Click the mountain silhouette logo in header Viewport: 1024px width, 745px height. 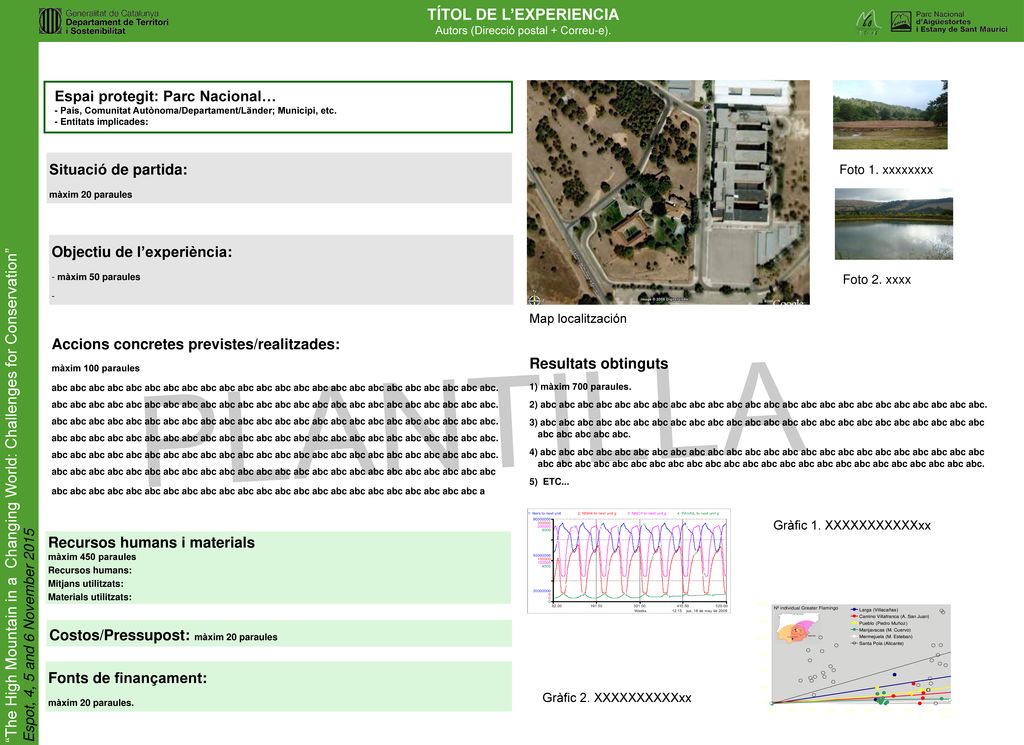coord(867,22)
